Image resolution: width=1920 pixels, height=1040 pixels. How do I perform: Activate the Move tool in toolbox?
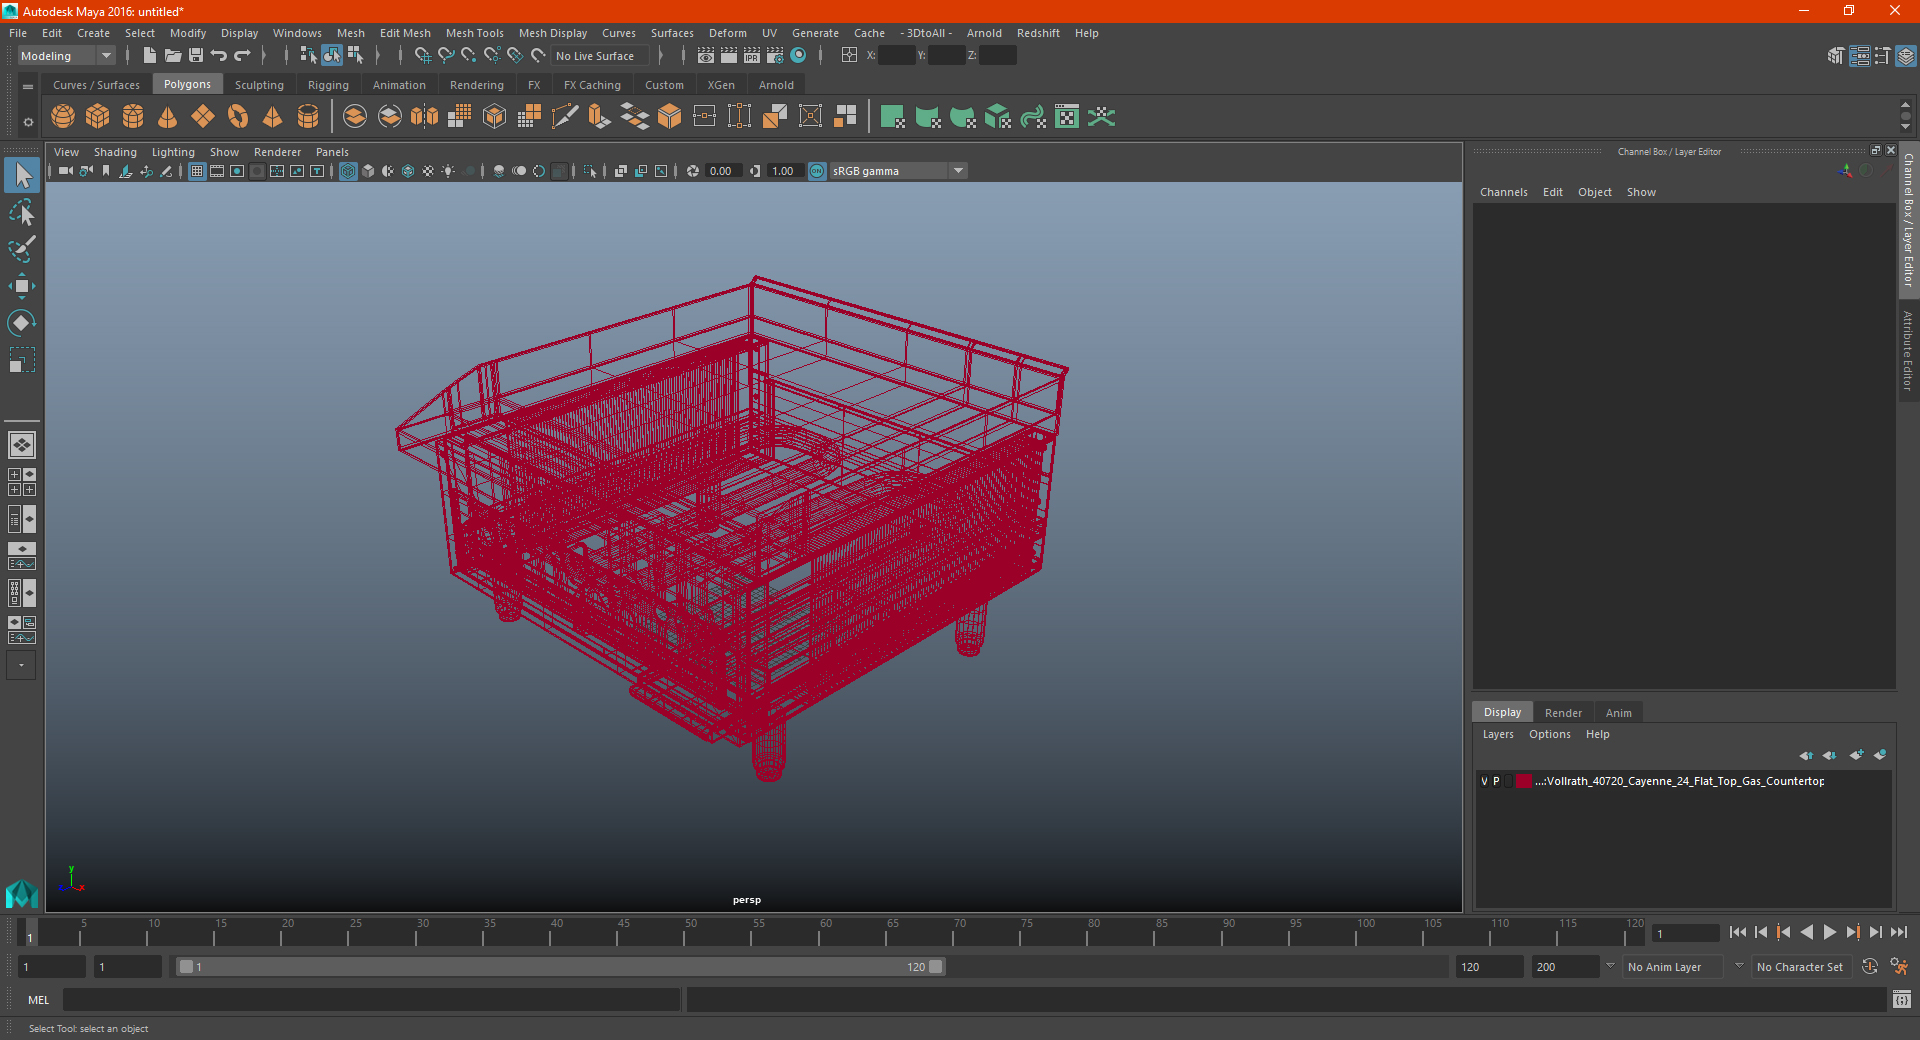[21, 286]
